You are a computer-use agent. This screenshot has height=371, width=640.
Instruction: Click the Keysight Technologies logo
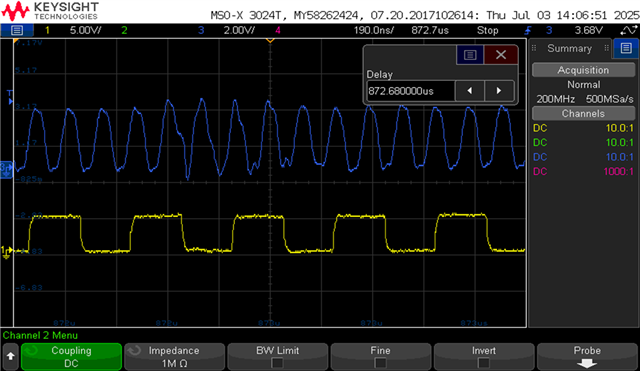pyautogui.click(x=51, y=11)
